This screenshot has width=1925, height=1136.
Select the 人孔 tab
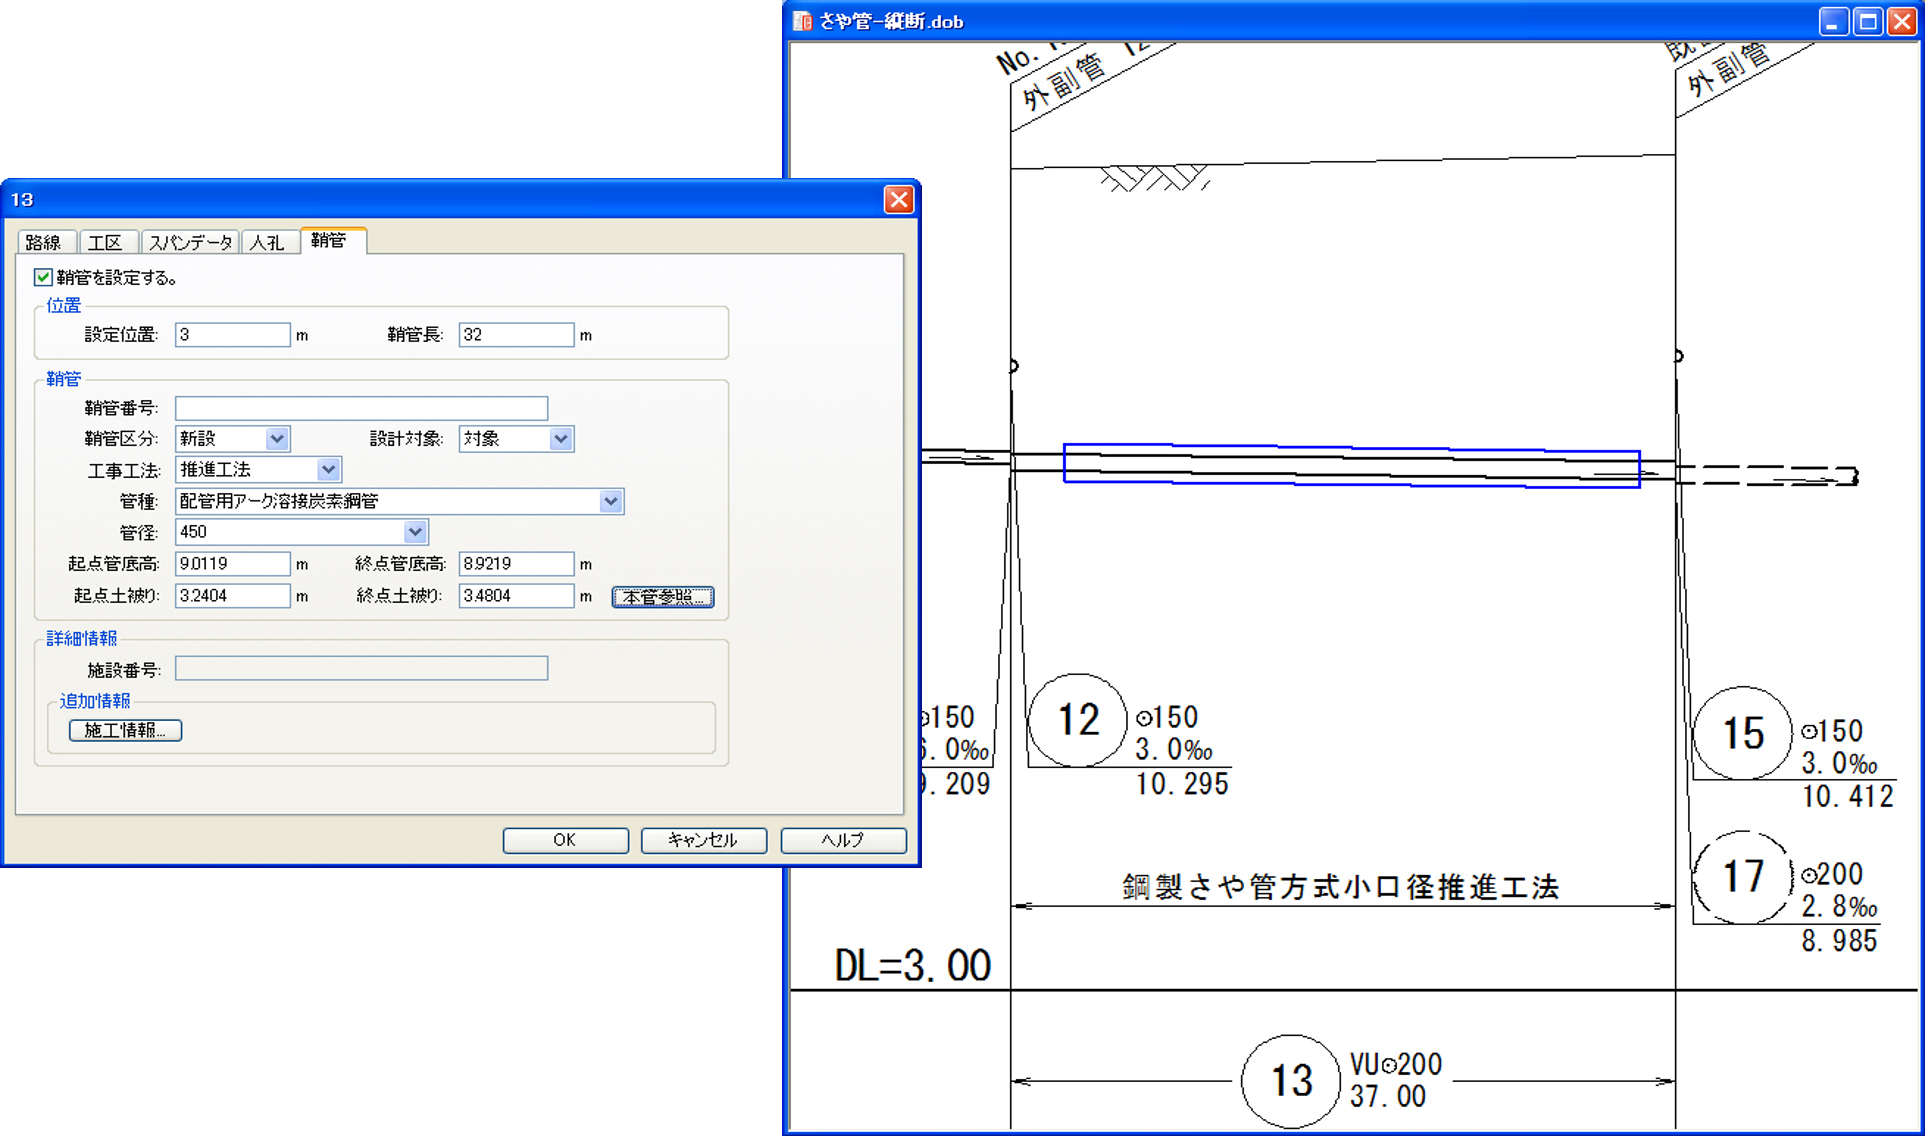tap(268, 242)
